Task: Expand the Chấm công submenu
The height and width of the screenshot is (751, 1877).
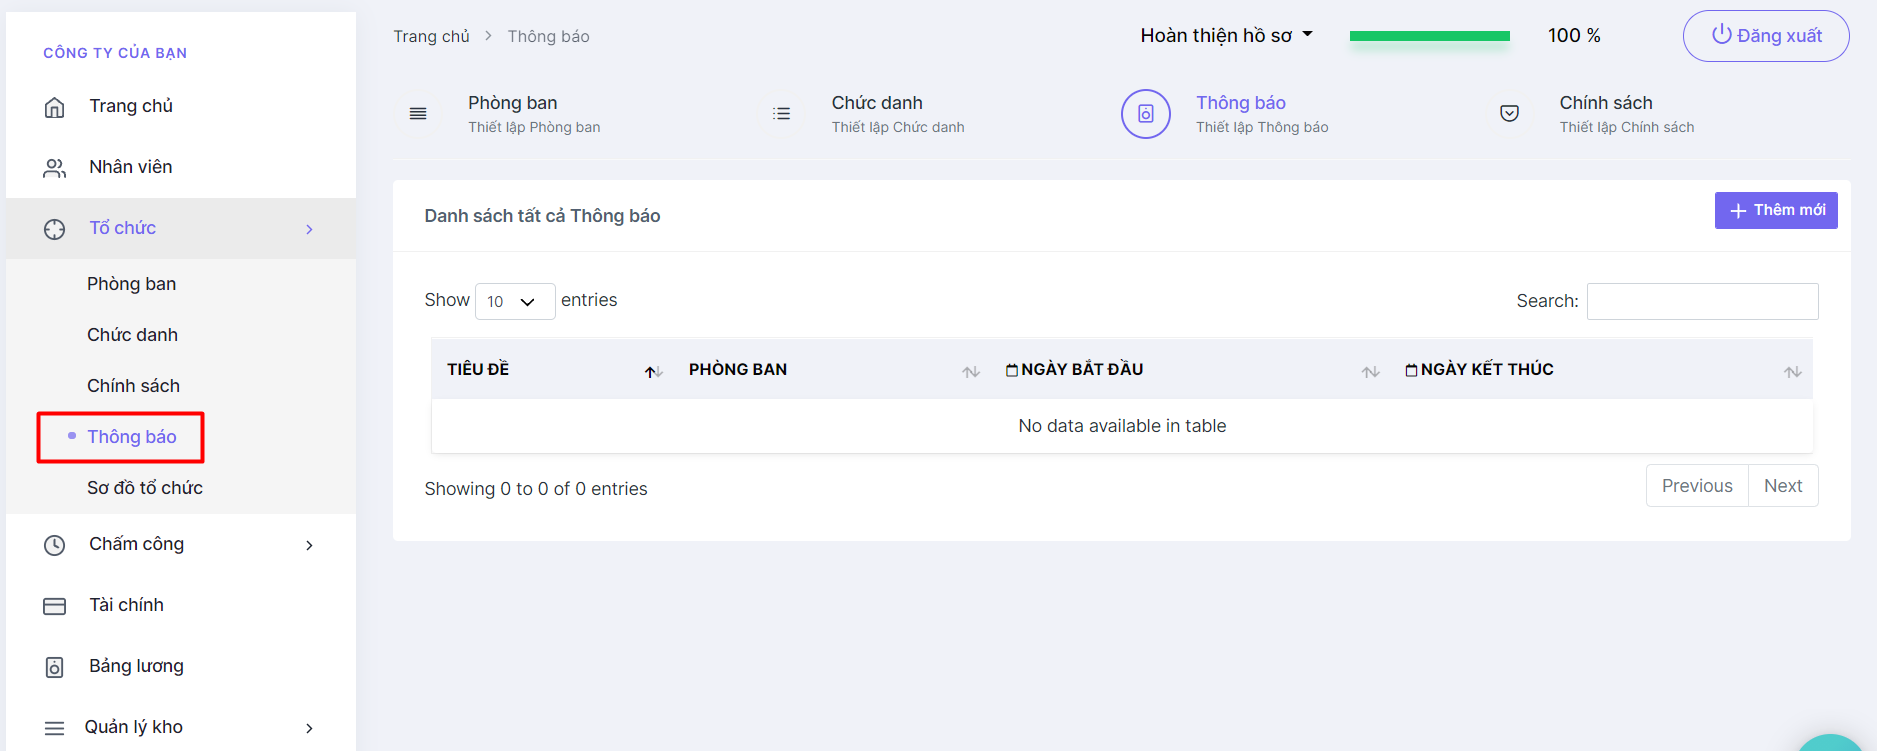Action: [309, 545]
